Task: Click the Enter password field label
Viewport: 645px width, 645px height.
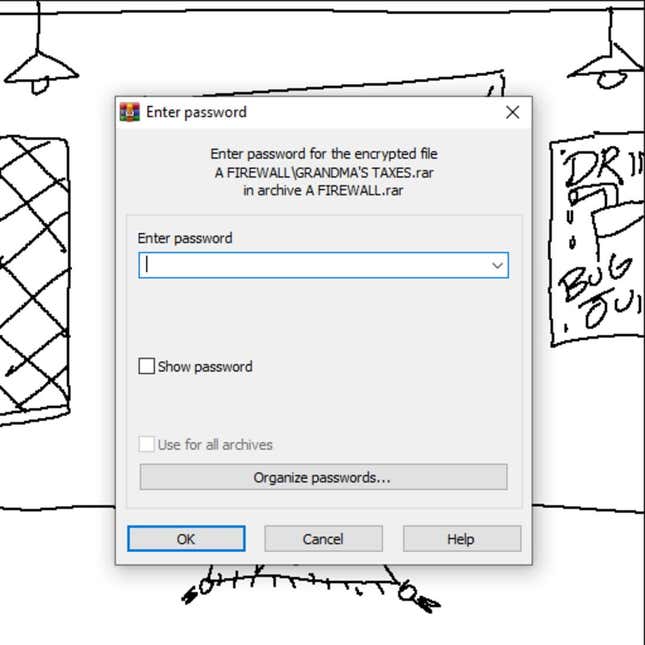Action: tap(185, 238)
